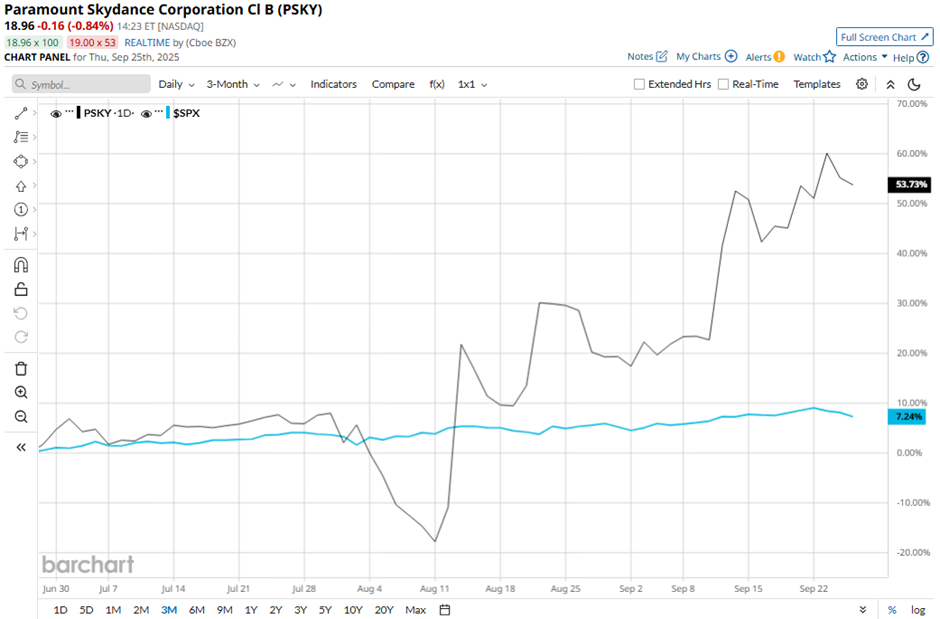Open PSKY series options ellipsis
940x619 pixels.
click(x=69, y=112)
